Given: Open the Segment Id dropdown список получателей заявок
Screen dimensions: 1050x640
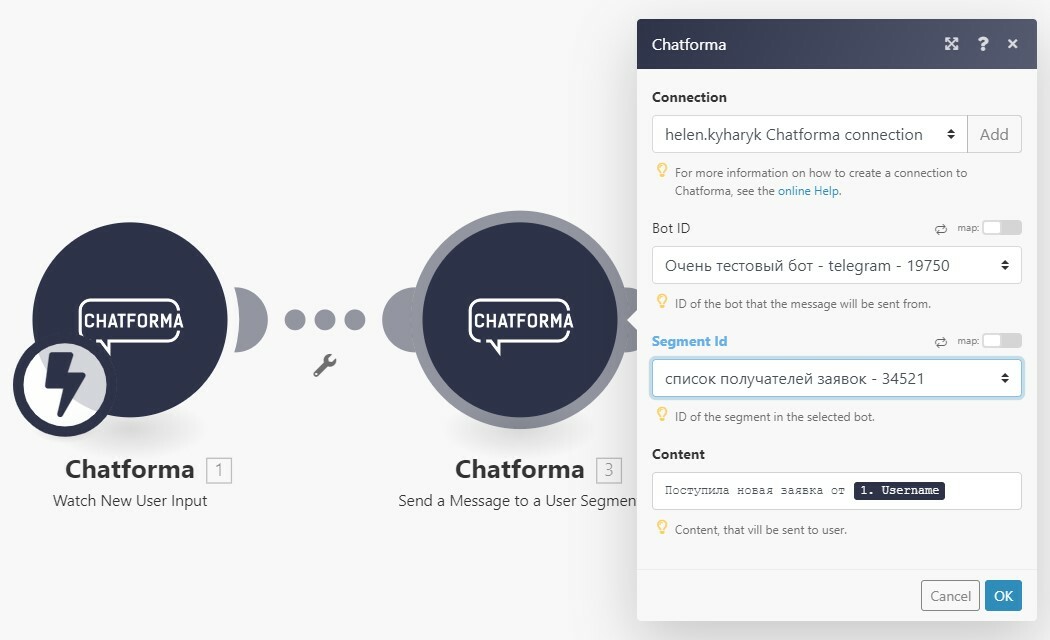Looking at the screenshot, I should 837,378.
